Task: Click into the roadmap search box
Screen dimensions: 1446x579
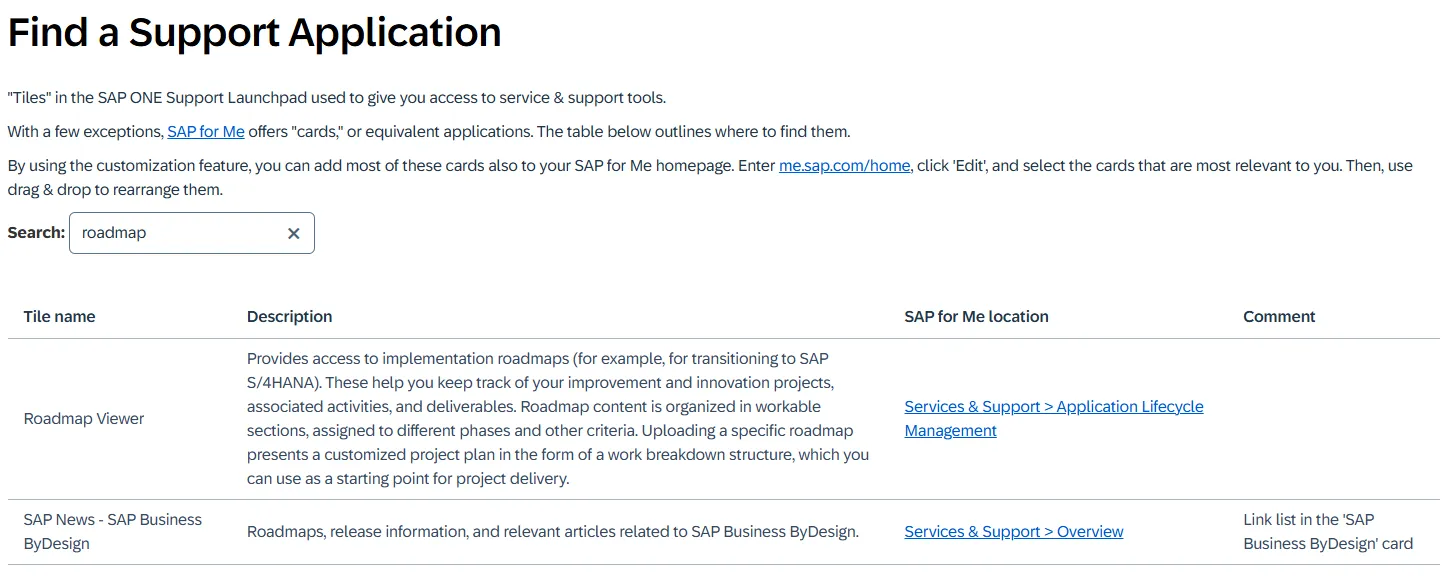Action: [x=175, y=233]
